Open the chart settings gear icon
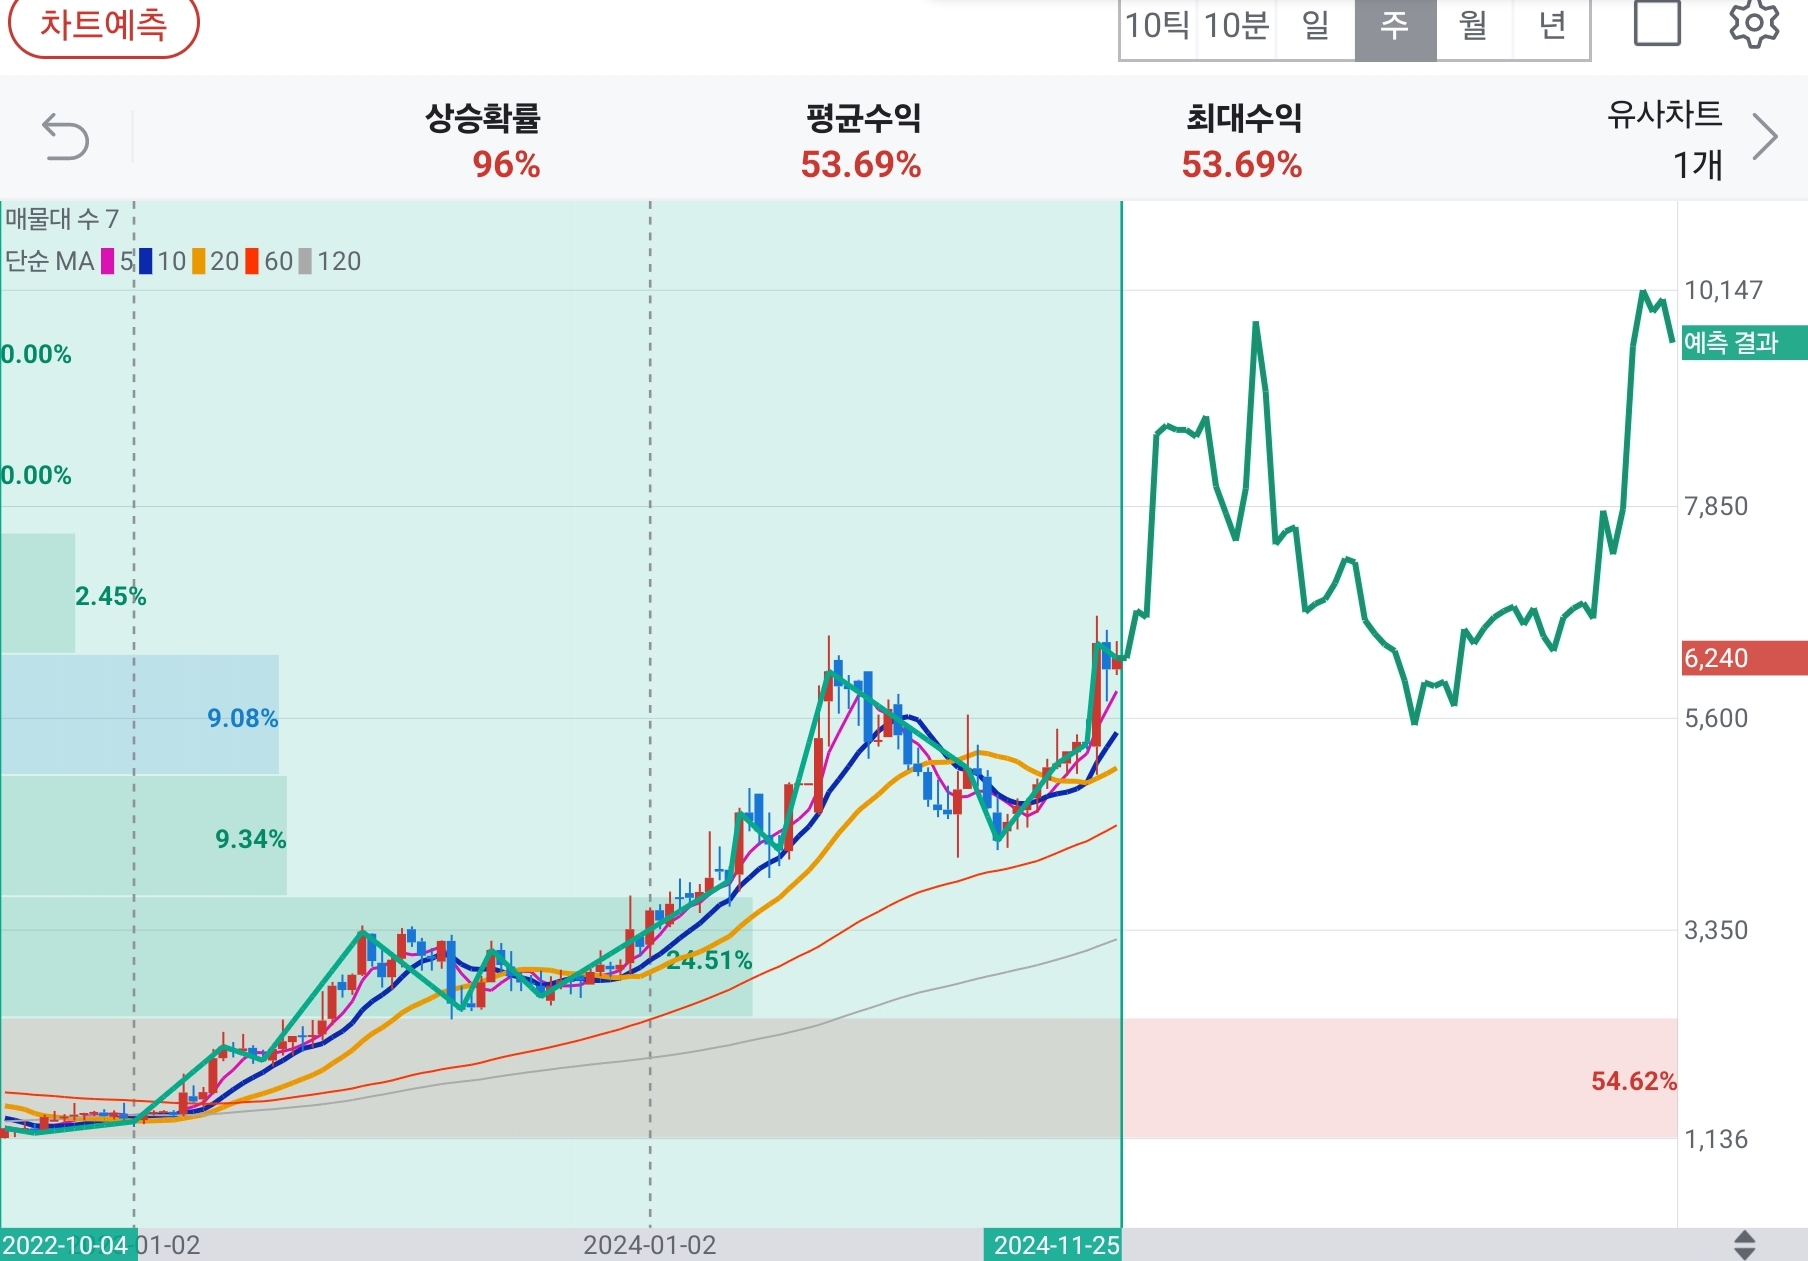Screen dimensions: 1808x1261 pos(1754,22)
